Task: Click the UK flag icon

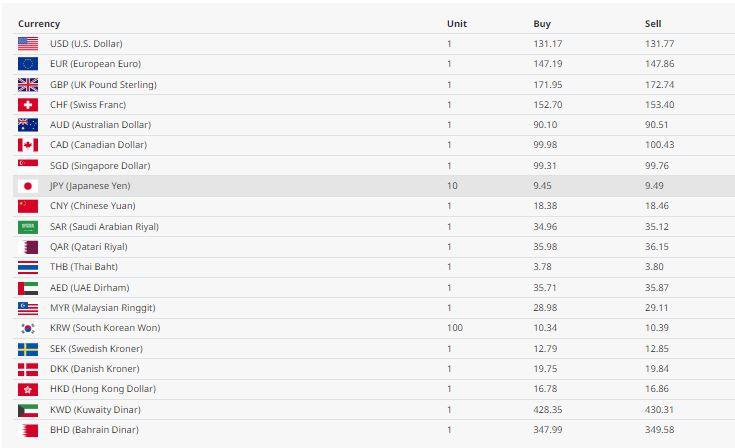Action: tap(28, 85)
